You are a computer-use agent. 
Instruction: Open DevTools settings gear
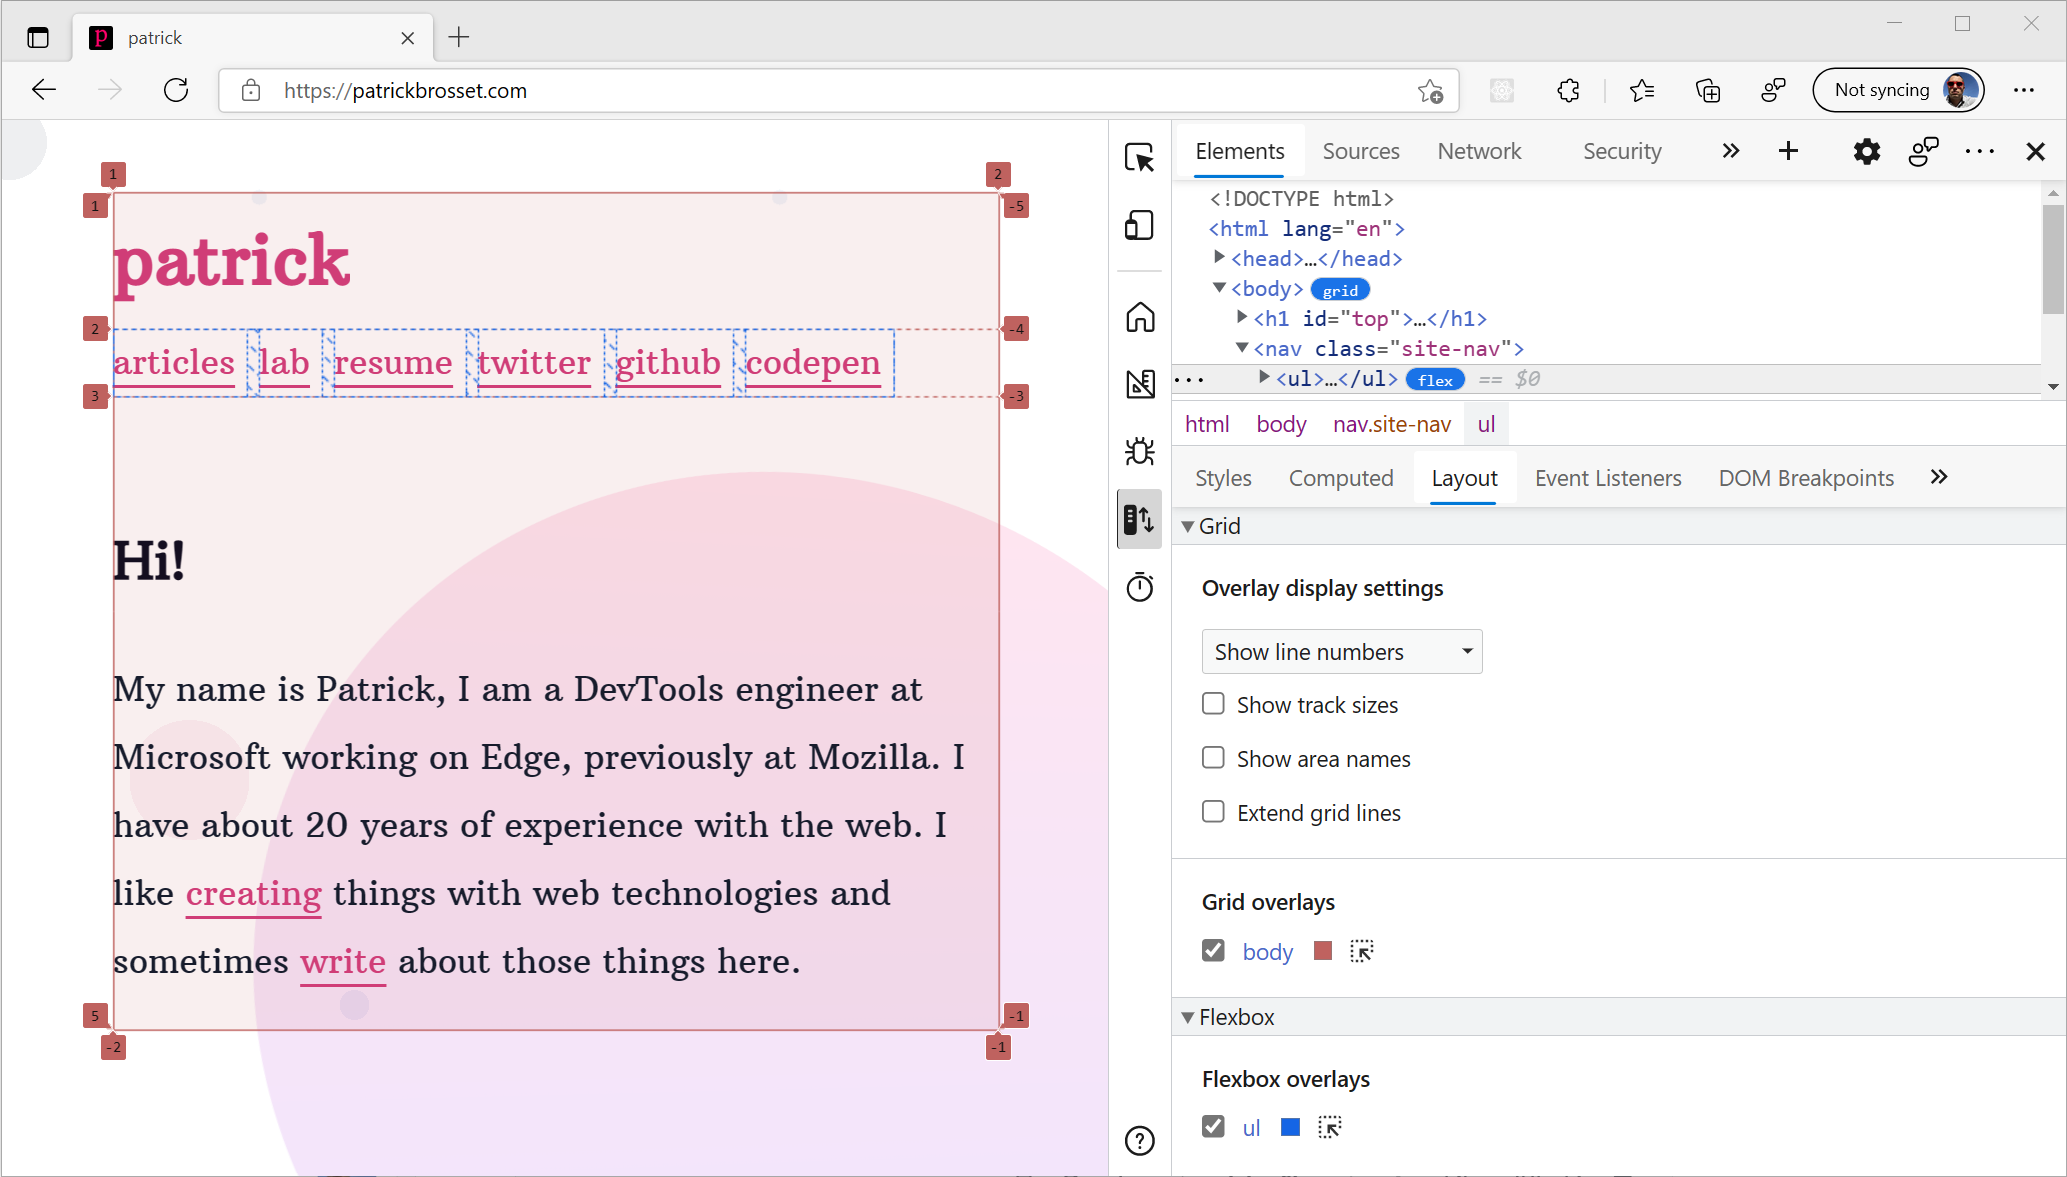point(1865,151)
